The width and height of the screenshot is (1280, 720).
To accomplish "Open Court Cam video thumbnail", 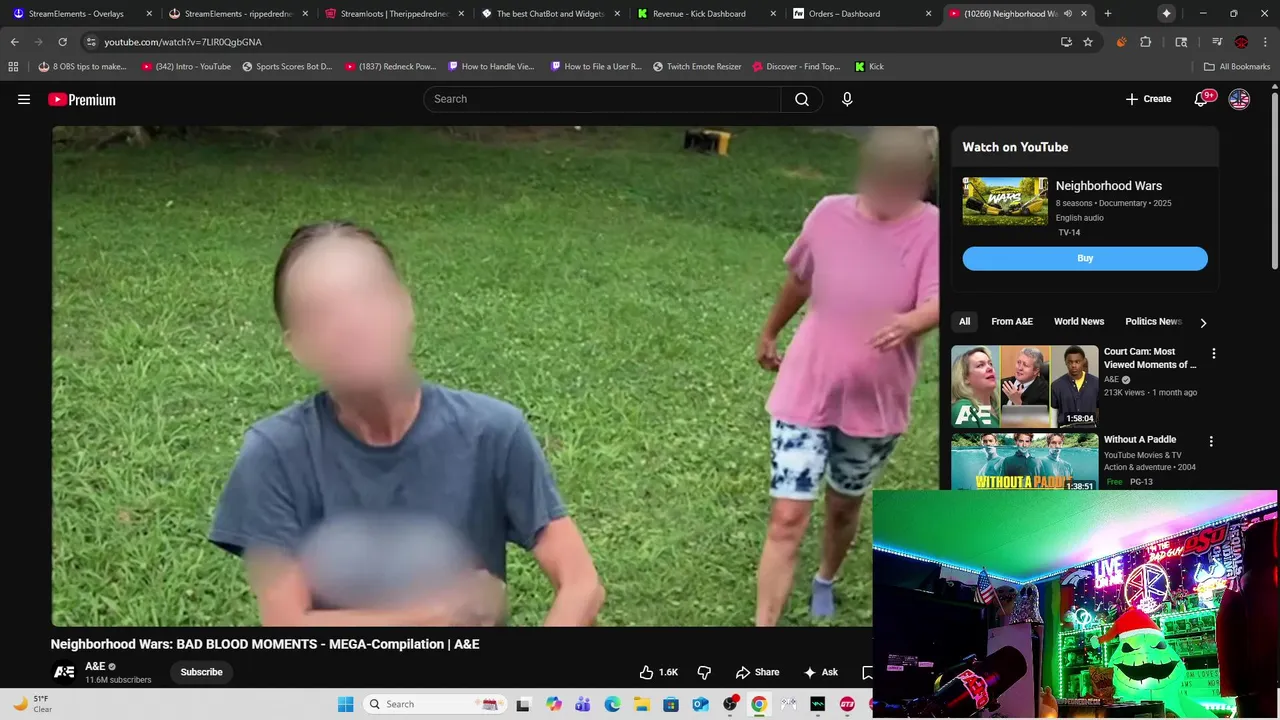I will pos(1024,387).
